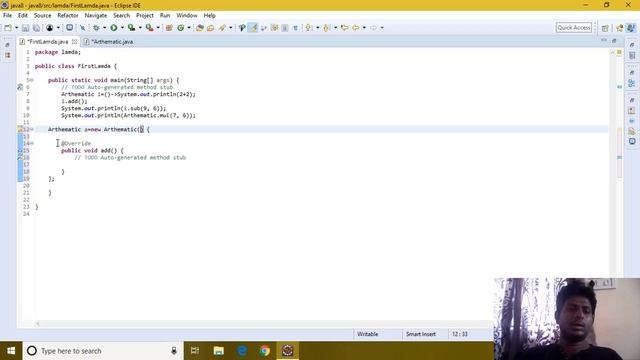The image size is (640, 360).
Task: Open the New Java Class dropdown arrow
Action: (189, 28)
